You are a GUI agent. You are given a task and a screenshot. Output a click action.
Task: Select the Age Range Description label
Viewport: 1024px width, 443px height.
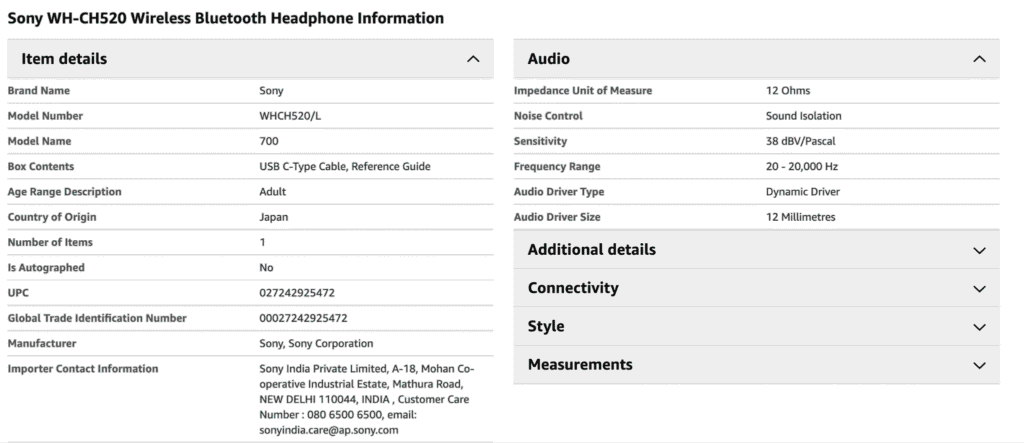pyautogui.click(x=64, y=192)
